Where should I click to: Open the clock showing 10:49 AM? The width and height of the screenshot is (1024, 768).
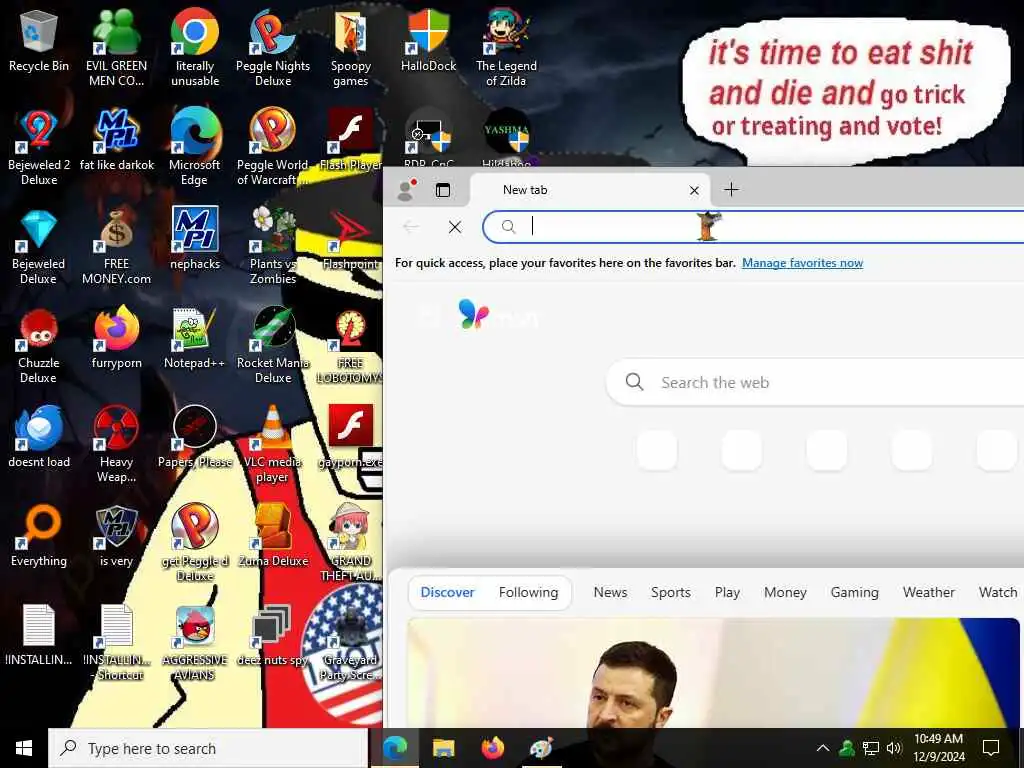point(938,748)
